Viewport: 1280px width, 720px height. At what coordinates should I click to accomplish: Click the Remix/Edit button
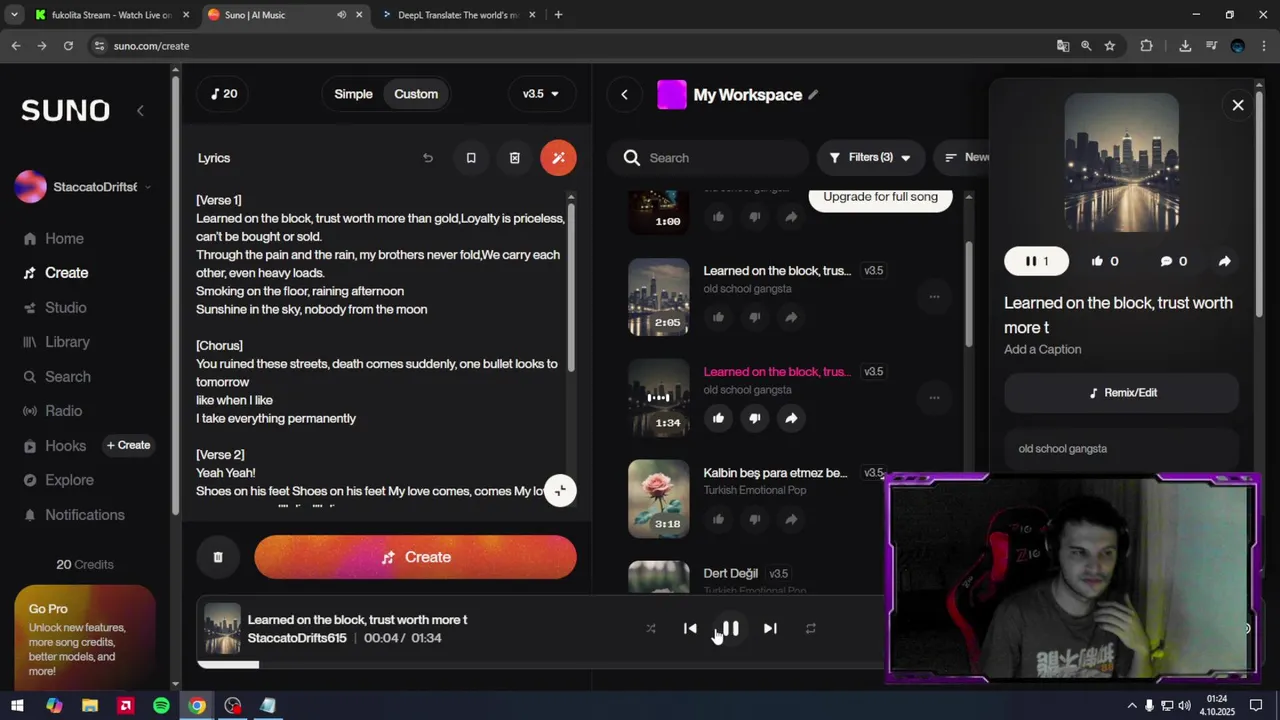click(1121, 393)
